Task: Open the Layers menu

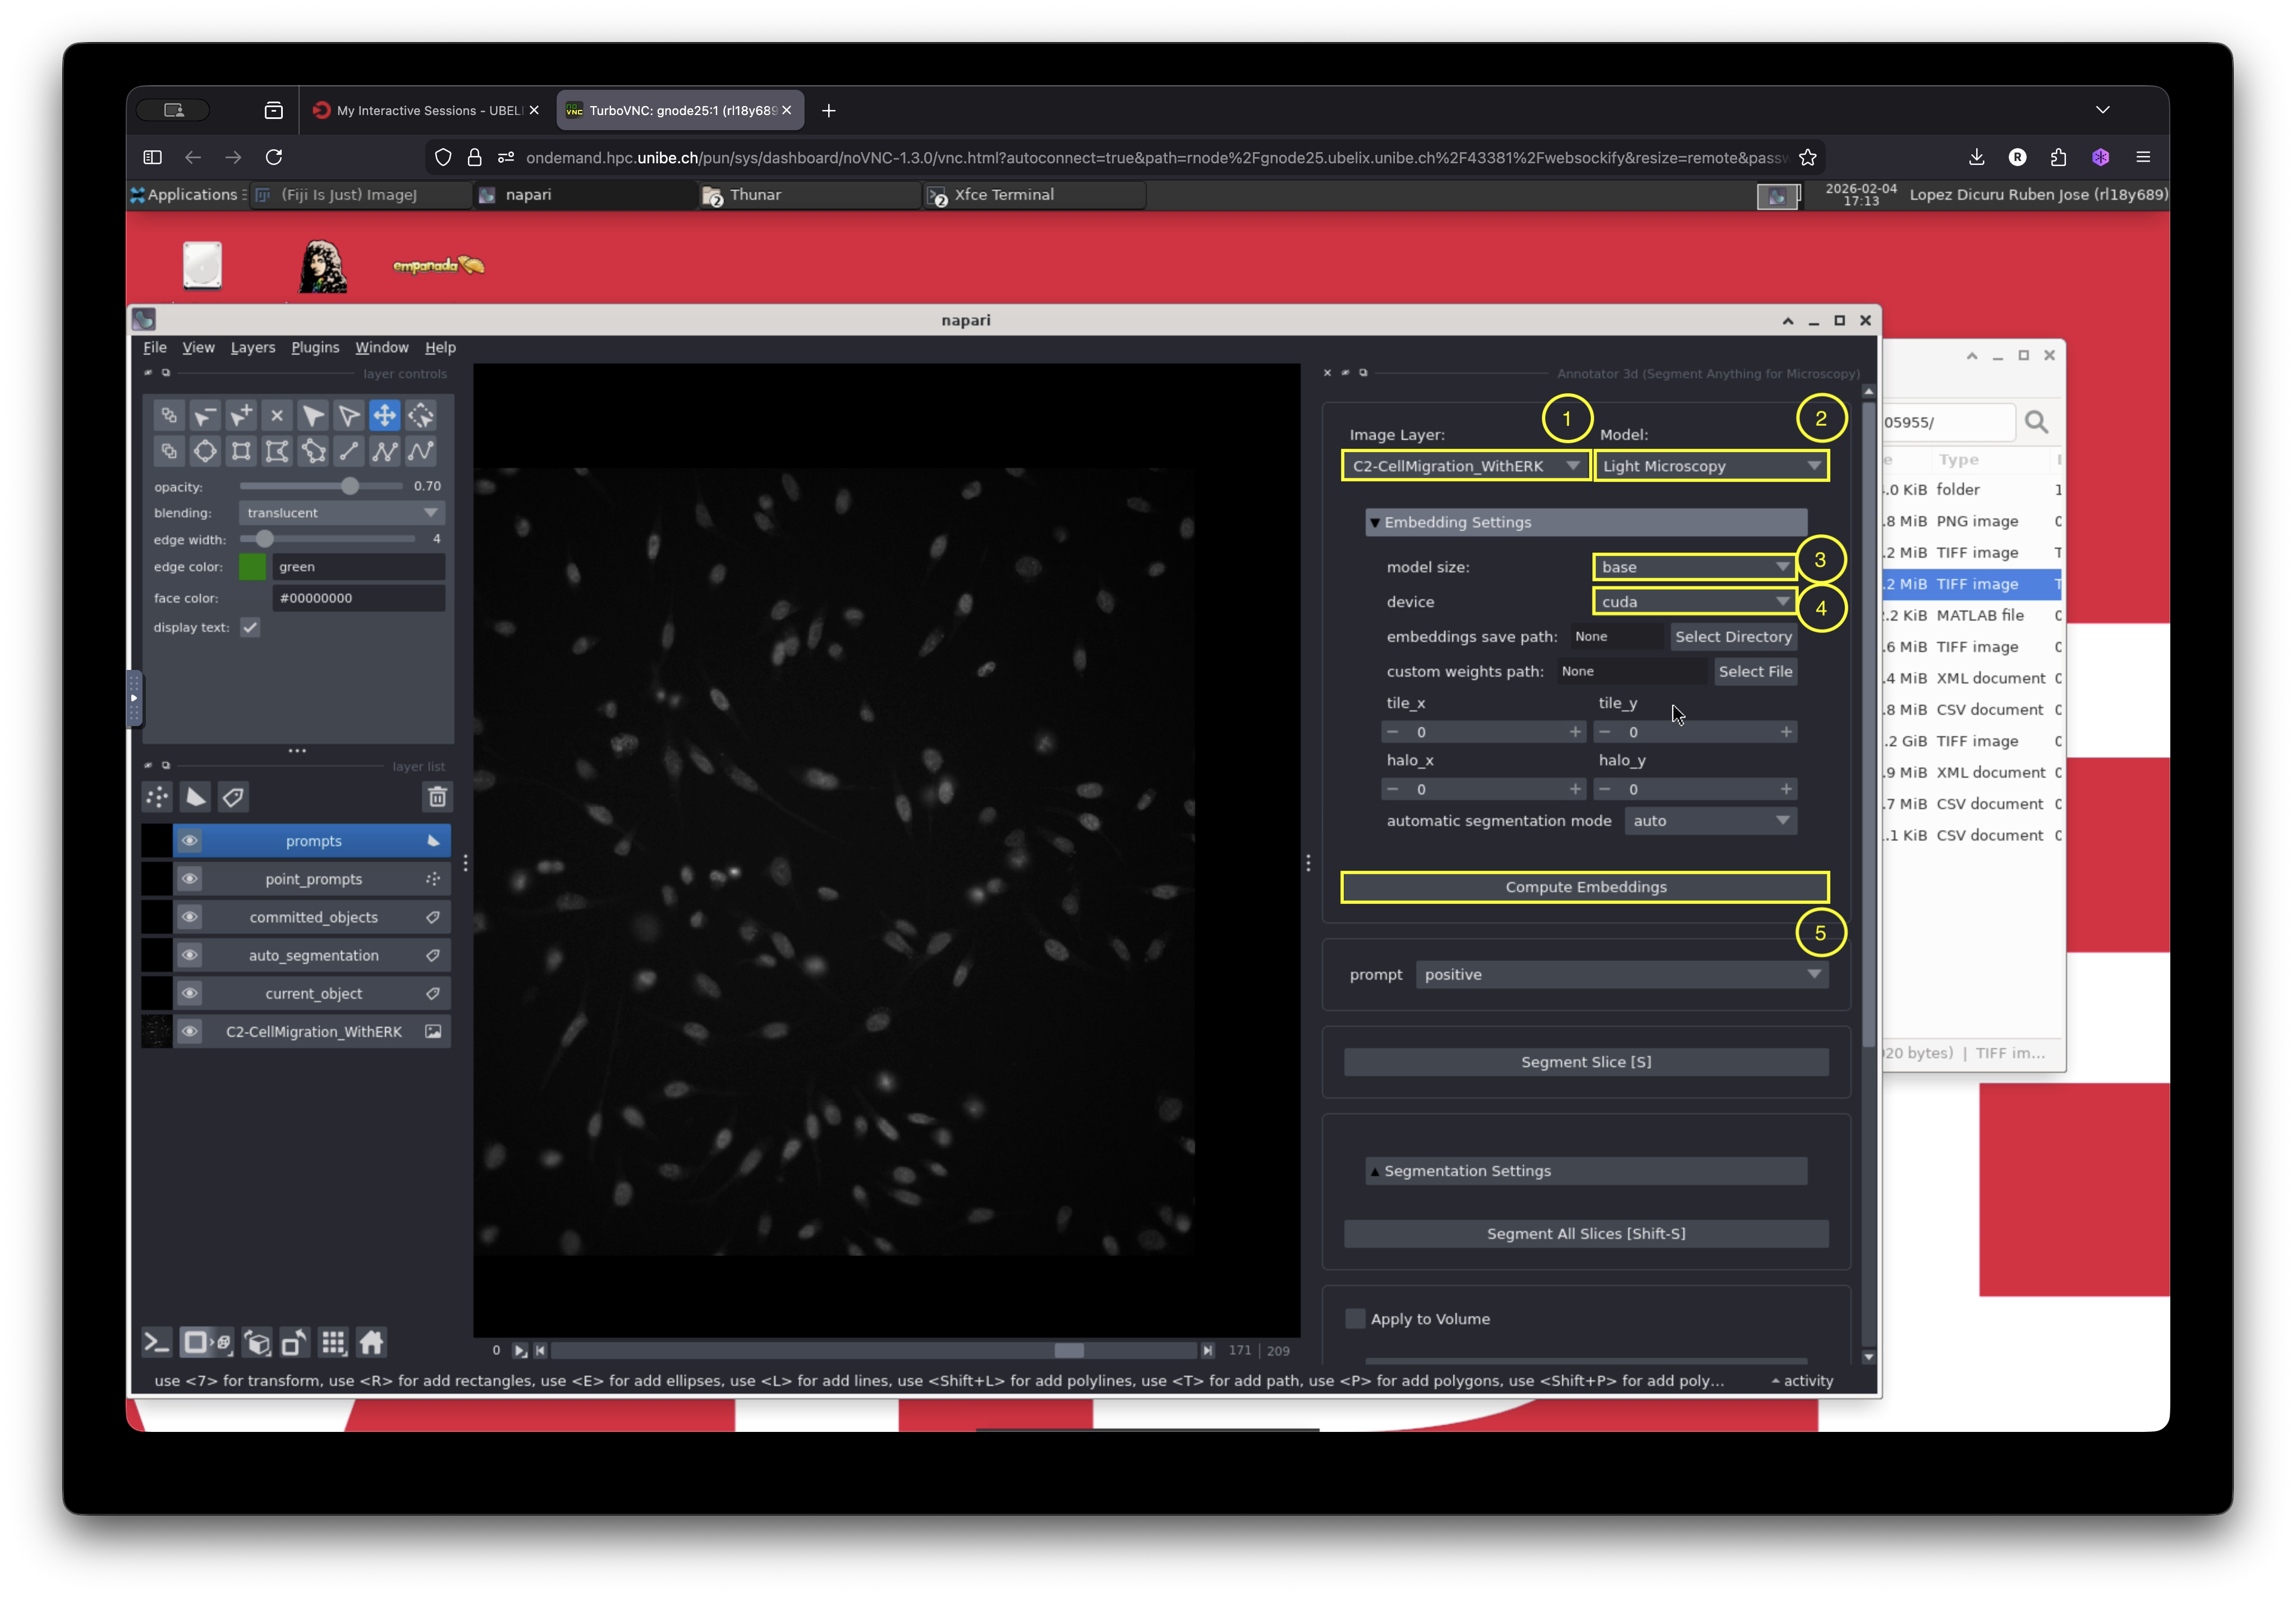Action: pyautogui.click(x=252, y=347)
